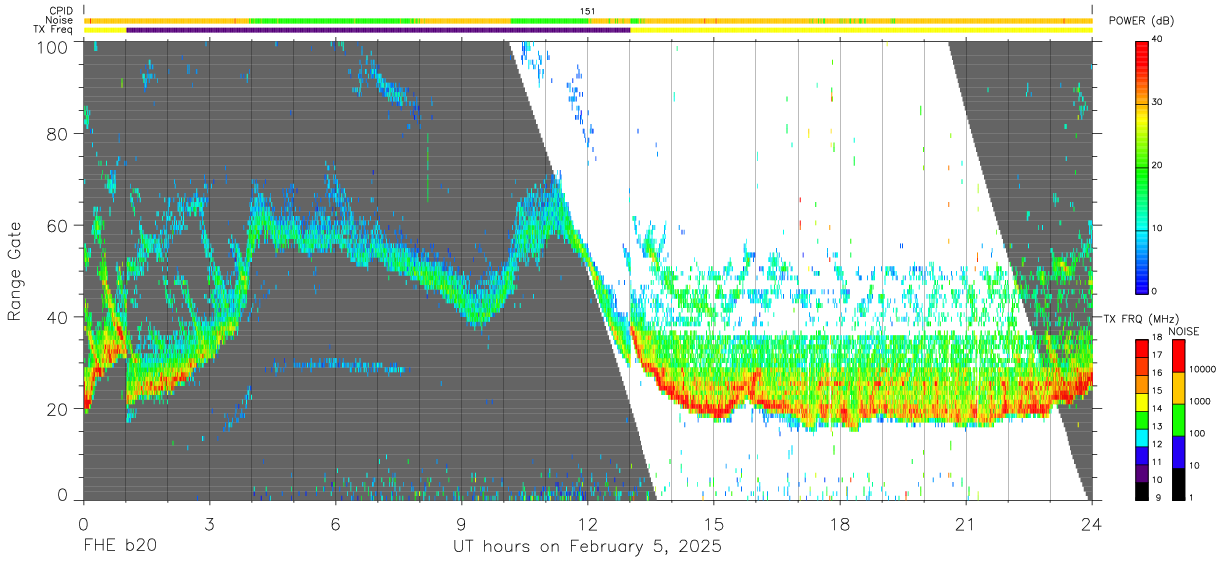
Task: Click the 80 tick on Range Gate axis
Action: point(58,134)
